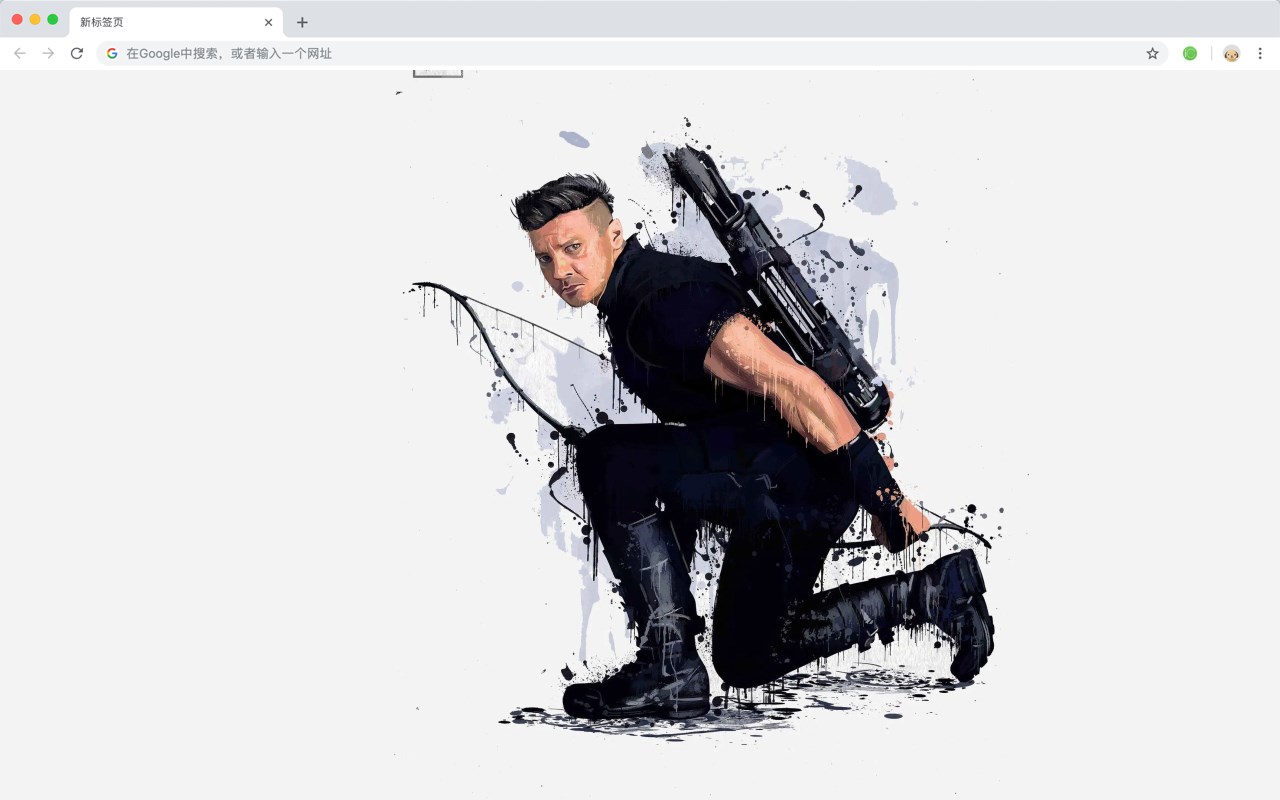Screen dimensions: 1280x800
Task: Open the green extension icon
Action: tap(1190, 53)
